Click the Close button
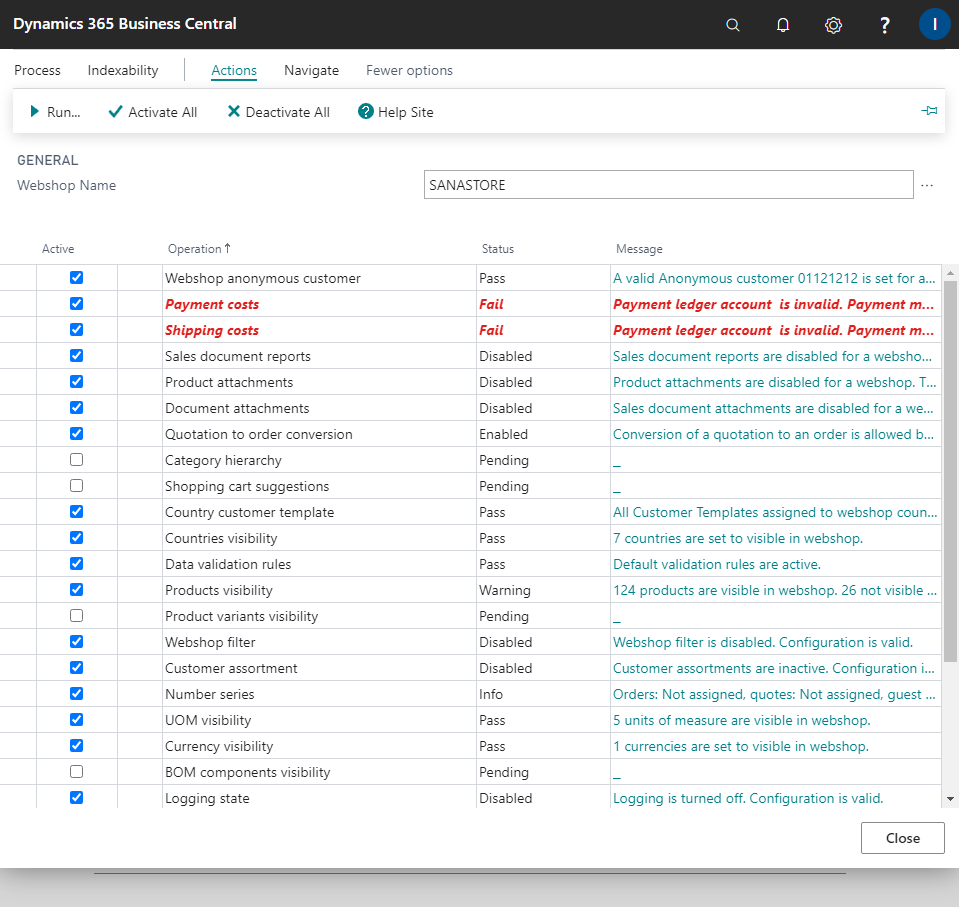This screenshot has height=907, width=959. [x=903, y=838]
